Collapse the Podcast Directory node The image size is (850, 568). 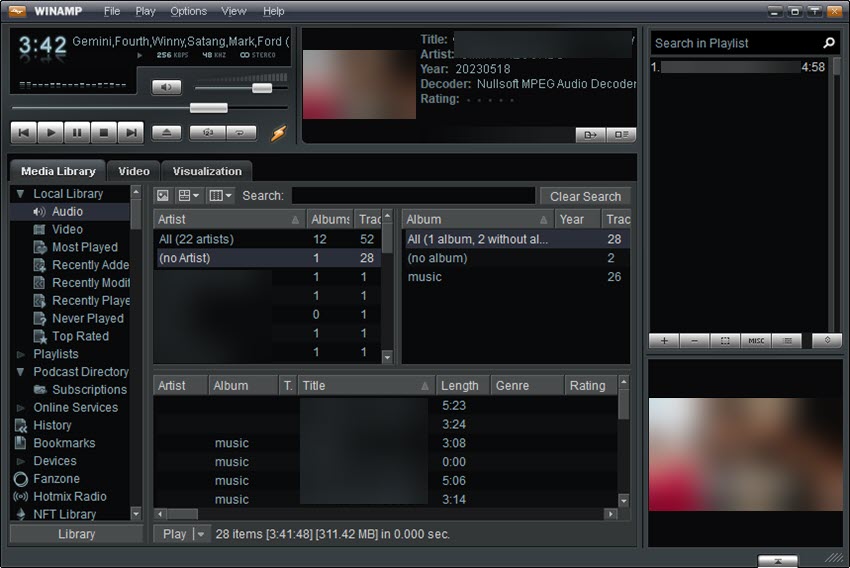[x=20, y=372]
